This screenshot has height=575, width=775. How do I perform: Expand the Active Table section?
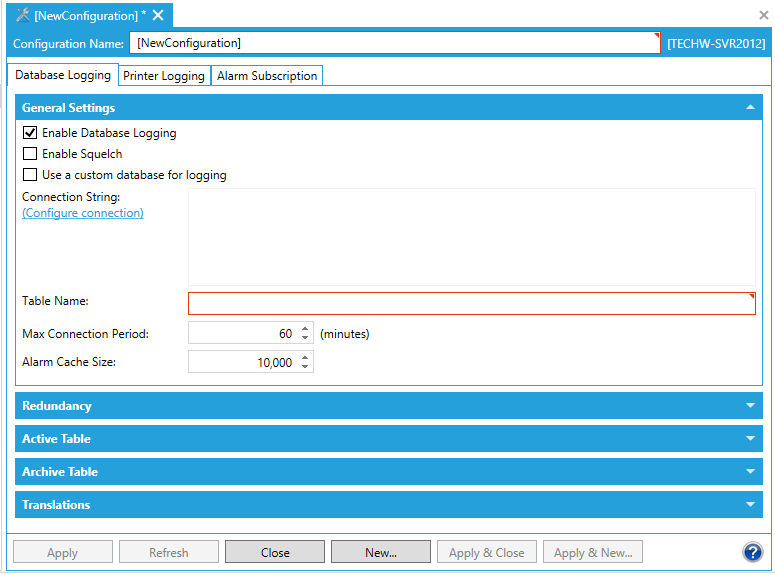pyautogui.click(x=749, y=439)
